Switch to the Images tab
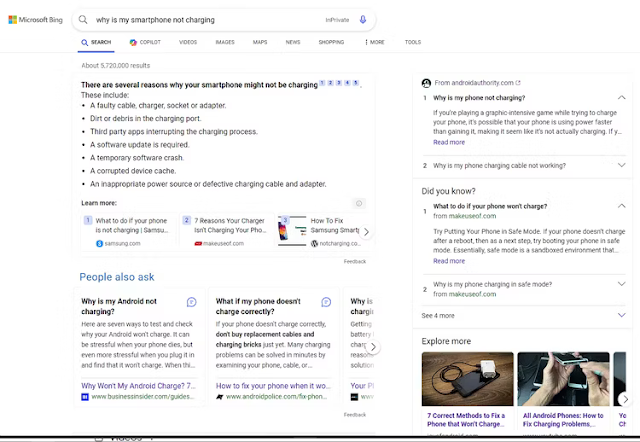 pyautogui.click(x=225, y=42)
